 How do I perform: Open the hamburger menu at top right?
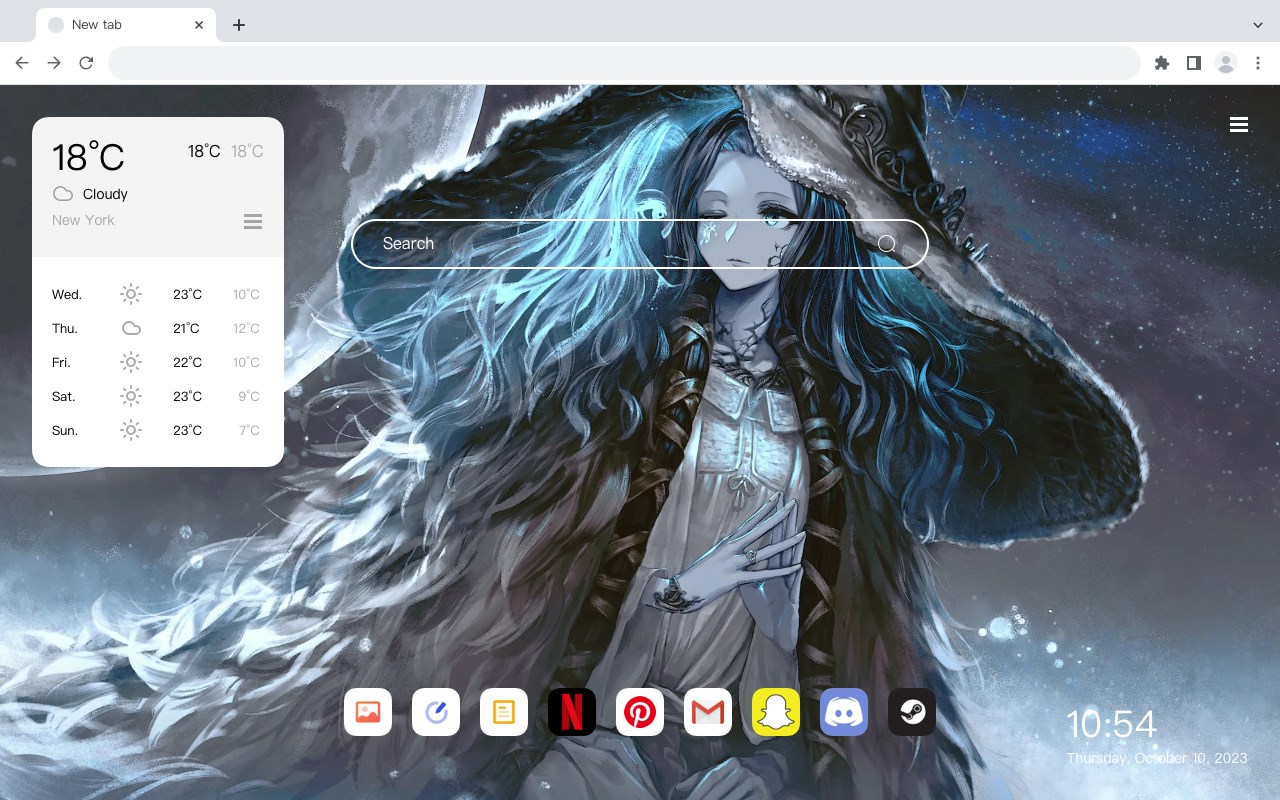pos(1239,125)
